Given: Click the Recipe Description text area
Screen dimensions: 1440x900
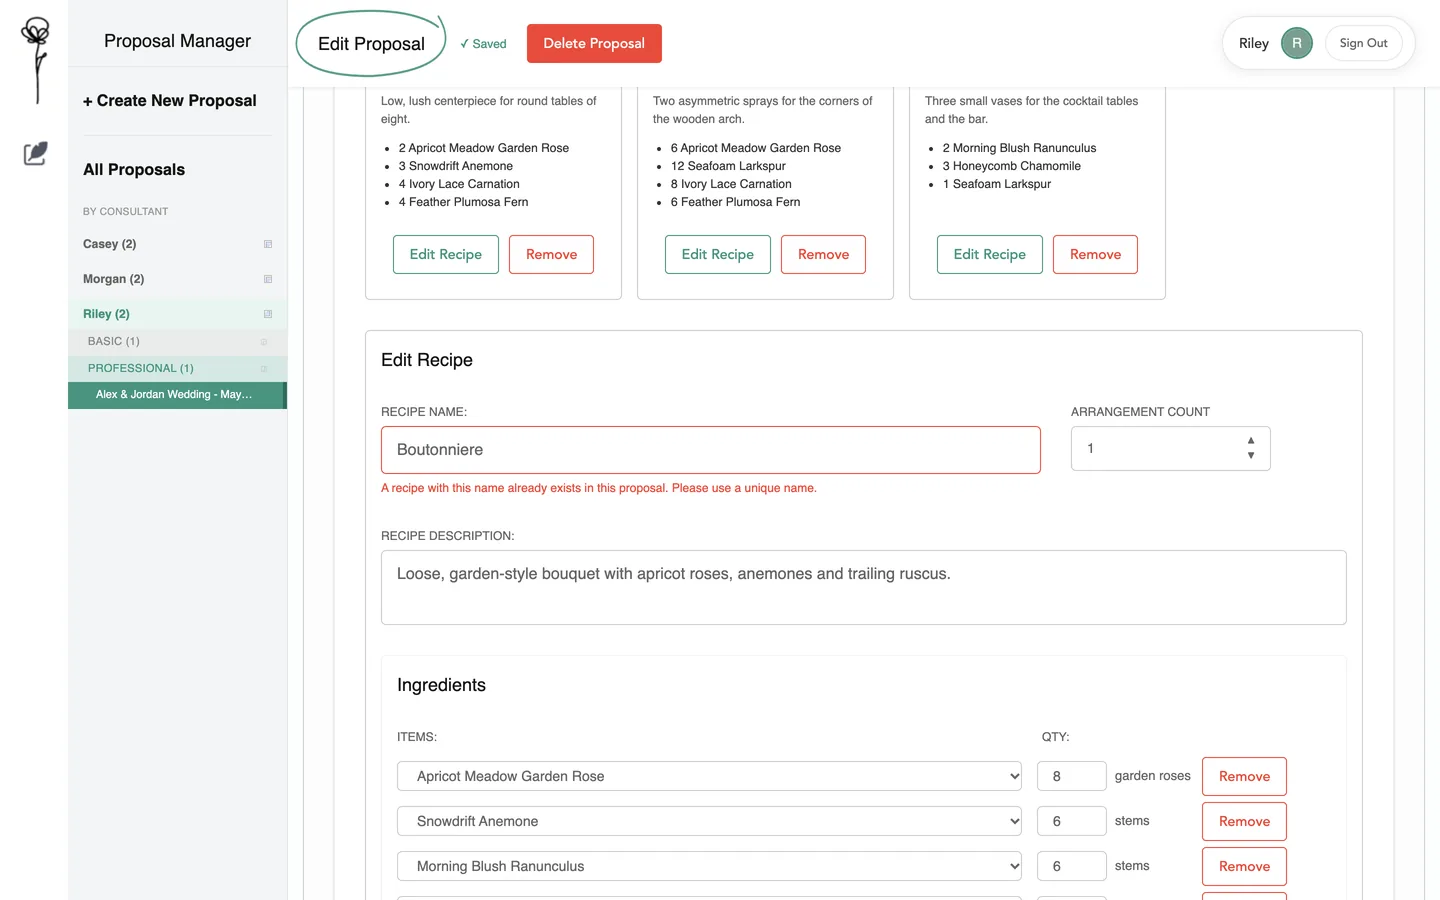Looking at the screenshot, I should click(x=863, y=588).
